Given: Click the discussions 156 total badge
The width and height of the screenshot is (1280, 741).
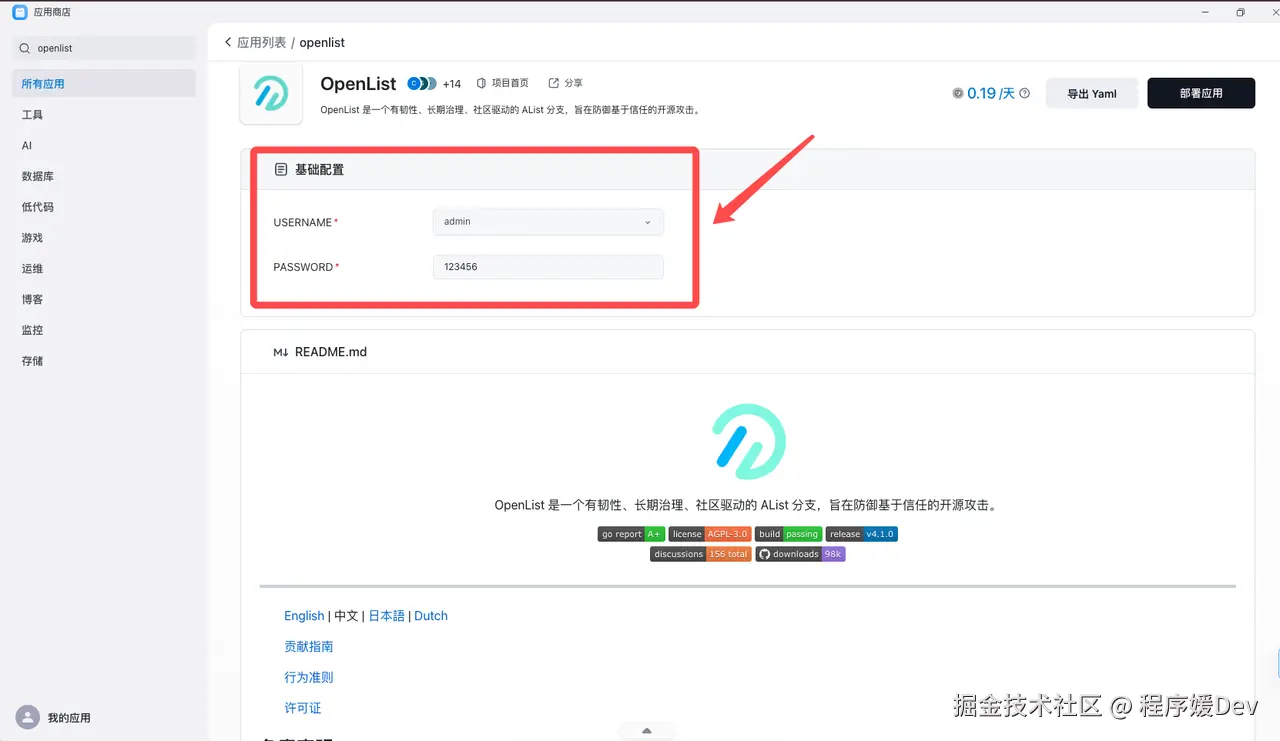Looking at the screenshot, I should point(700,554).
